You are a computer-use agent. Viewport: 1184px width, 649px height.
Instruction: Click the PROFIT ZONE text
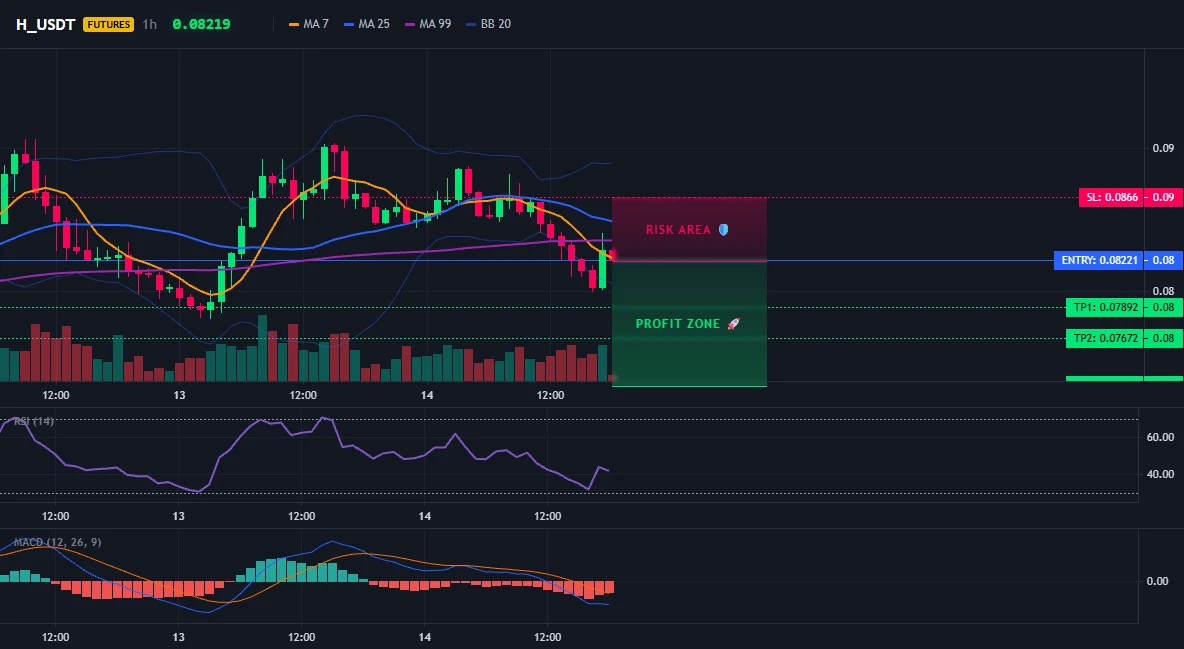click(x=678, y=323)
